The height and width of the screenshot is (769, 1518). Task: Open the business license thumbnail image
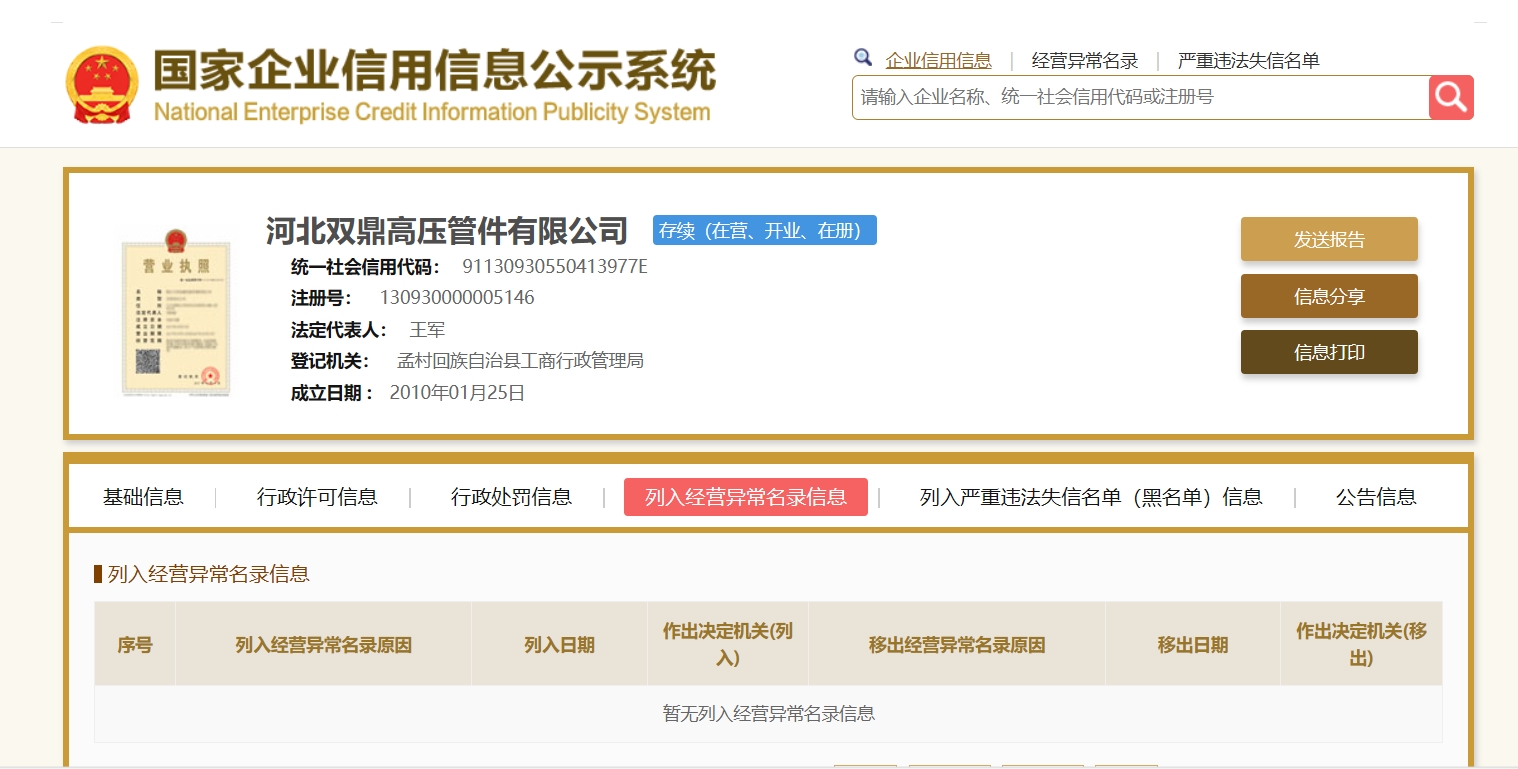[176, 312]
